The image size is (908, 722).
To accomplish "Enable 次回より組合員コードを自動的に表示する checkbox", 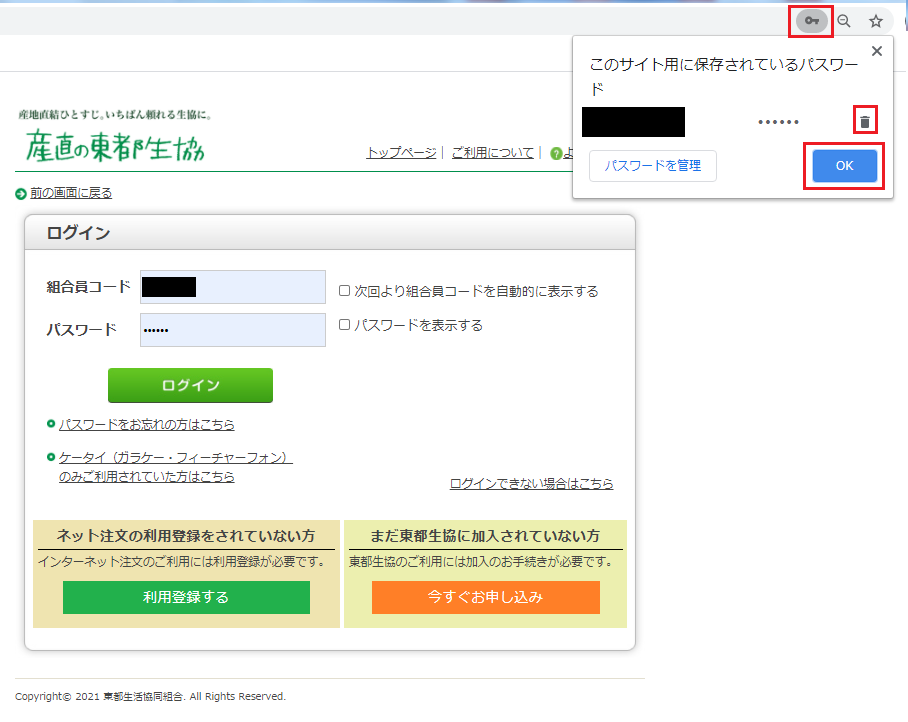I will click(x=345, y=291).
